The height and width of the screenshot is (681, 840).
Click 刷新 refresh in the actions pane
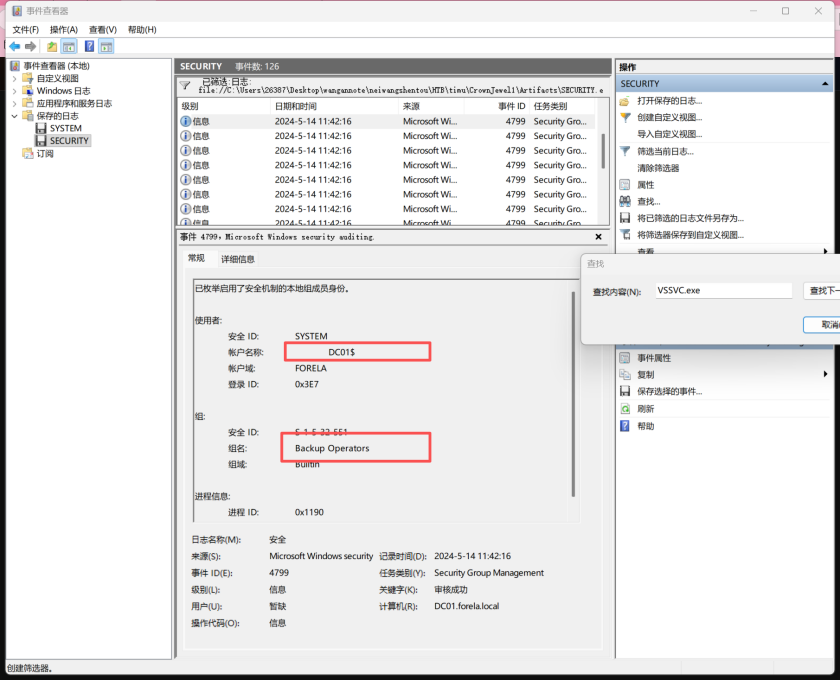(645, 409)
